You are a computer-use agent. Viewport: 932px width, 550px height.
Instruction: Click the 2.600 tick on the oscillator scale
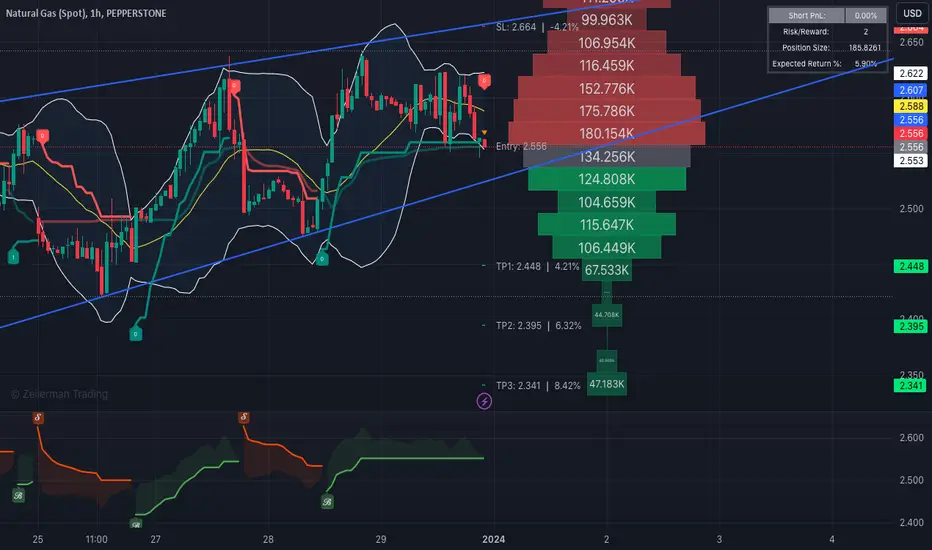[x=911, y=438]
